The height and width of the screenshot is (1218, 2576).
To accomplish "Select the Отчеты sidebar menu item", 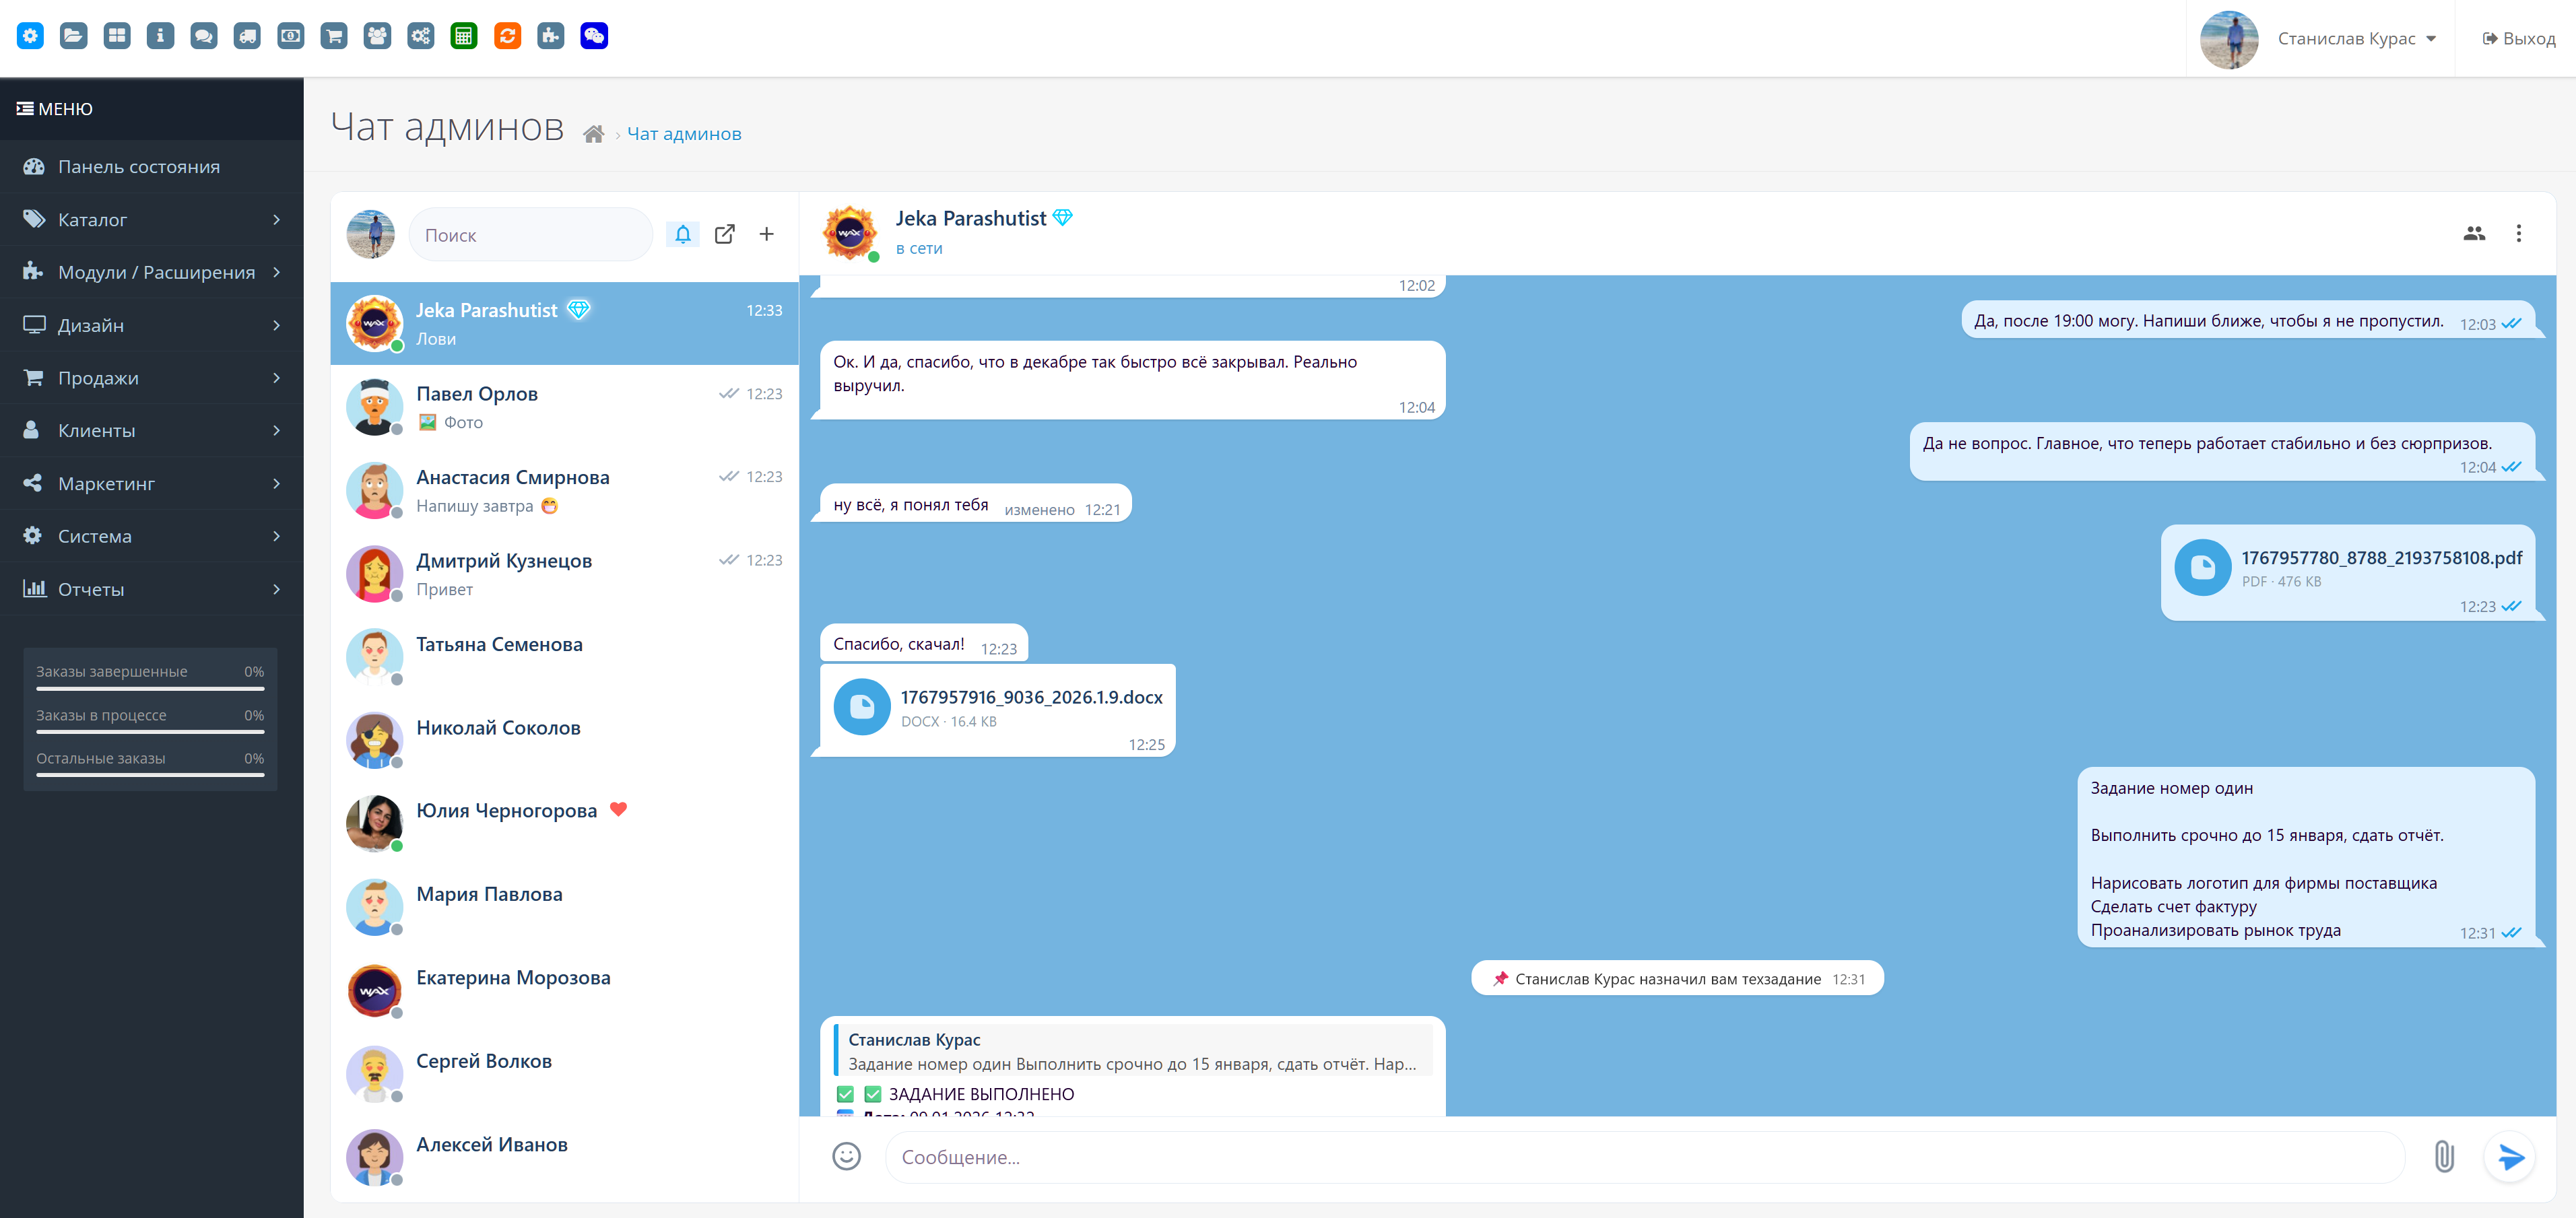I will pos(151,589).
